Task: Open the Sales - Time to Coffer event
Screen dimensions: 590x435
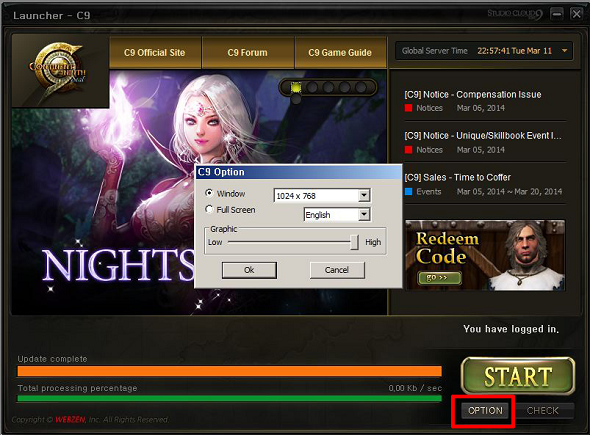Action: (458, 178)
